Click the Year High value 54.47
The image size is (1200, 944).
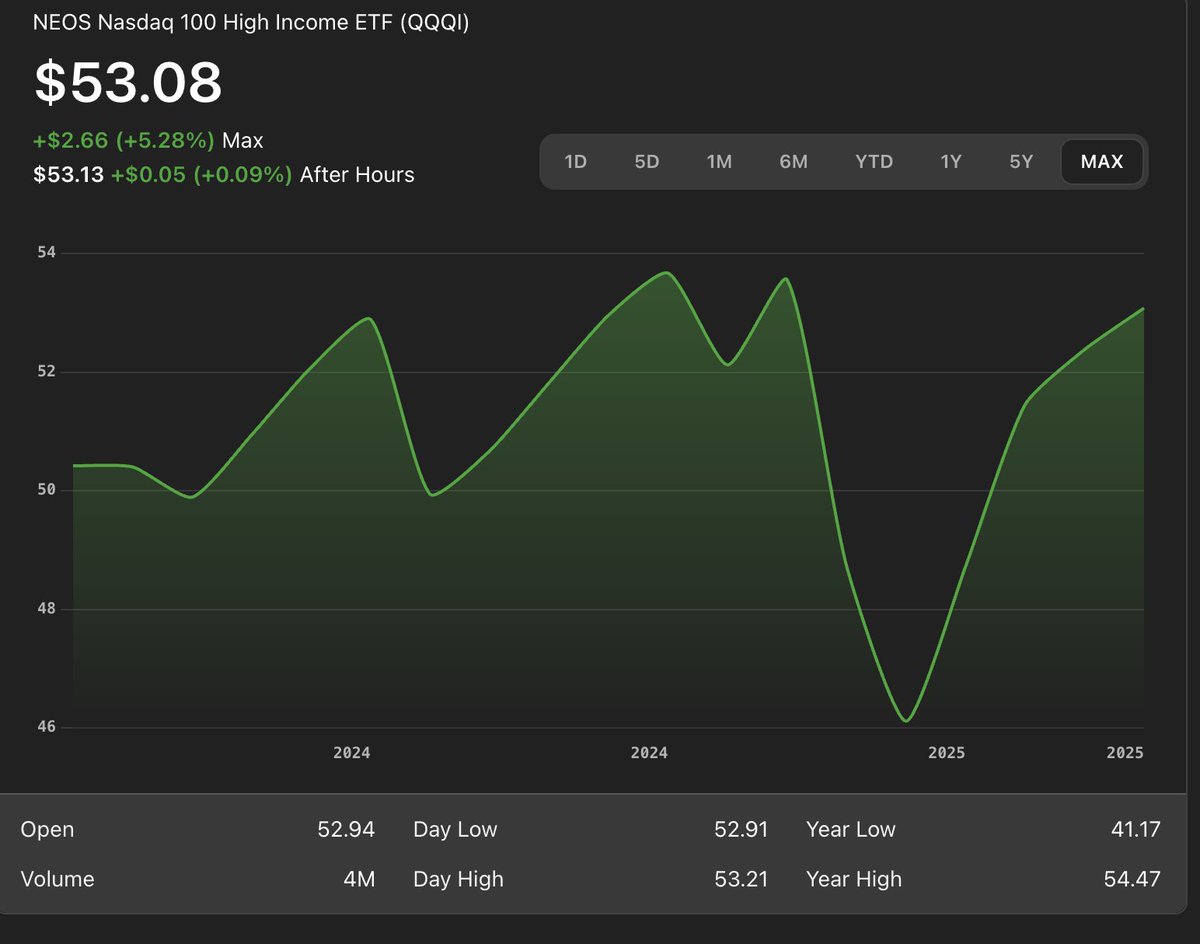1134,879
